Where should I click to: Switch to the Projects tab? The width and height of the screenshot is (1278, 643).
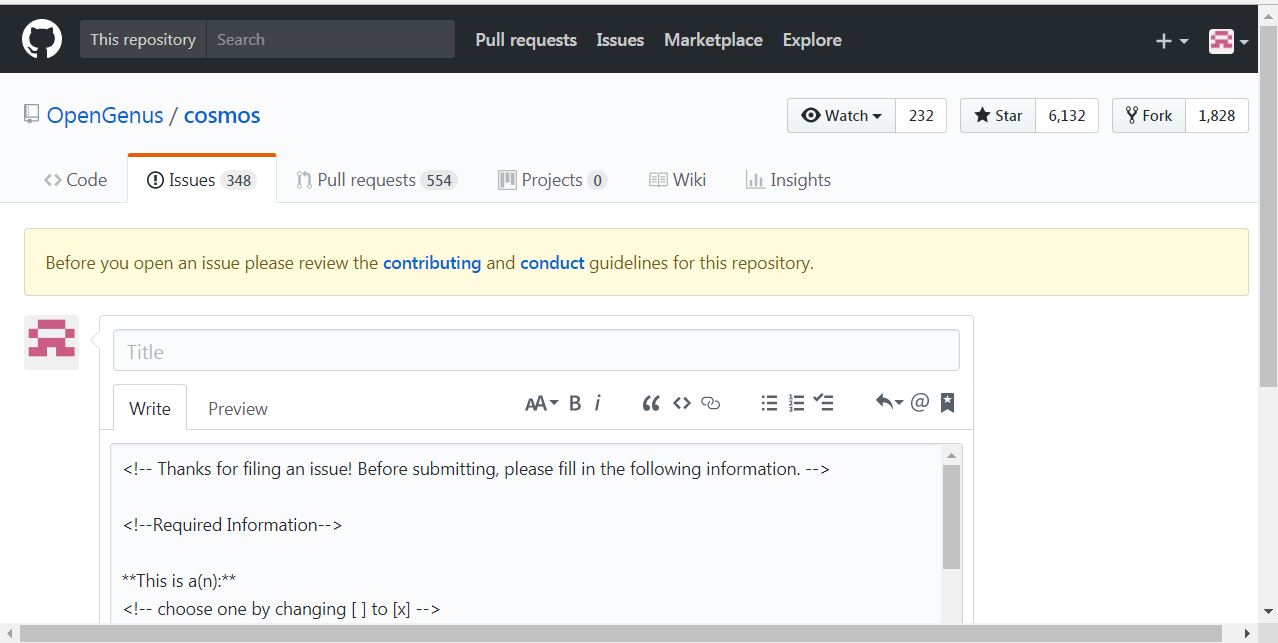[552, 180]
